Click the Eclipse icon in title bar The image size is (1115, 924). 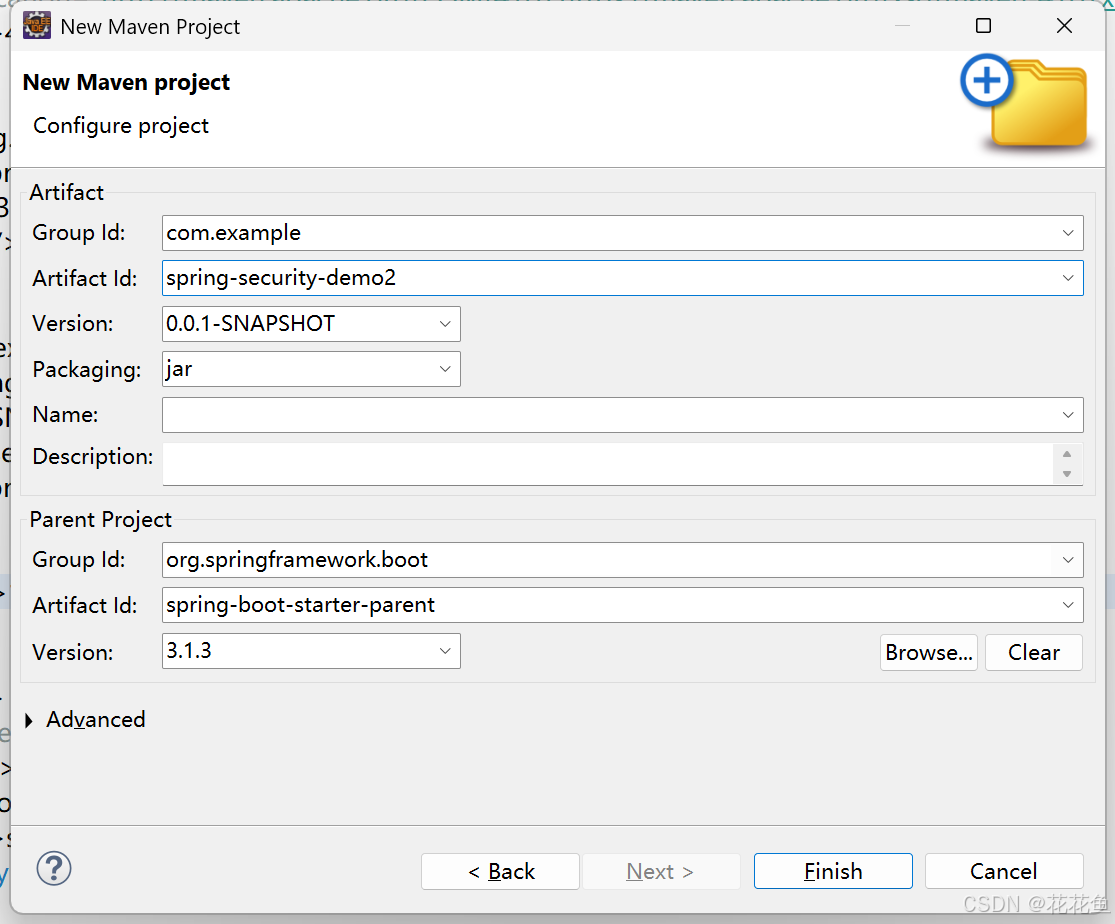37,26
